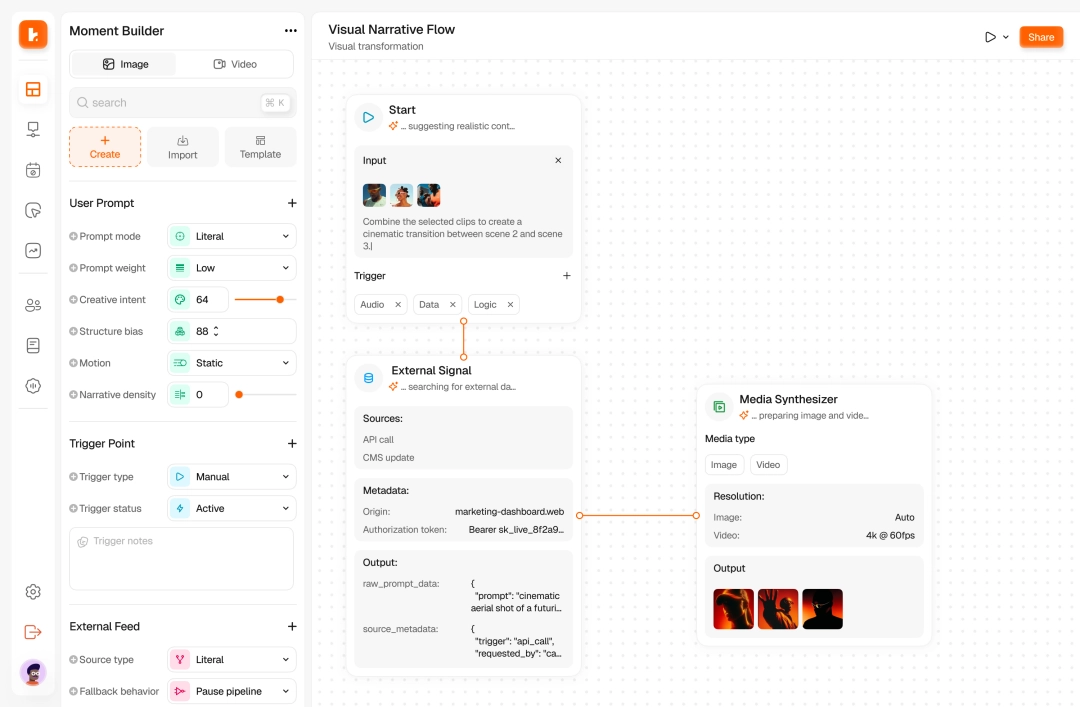Click the Creative intent value field

click(198, 300)
